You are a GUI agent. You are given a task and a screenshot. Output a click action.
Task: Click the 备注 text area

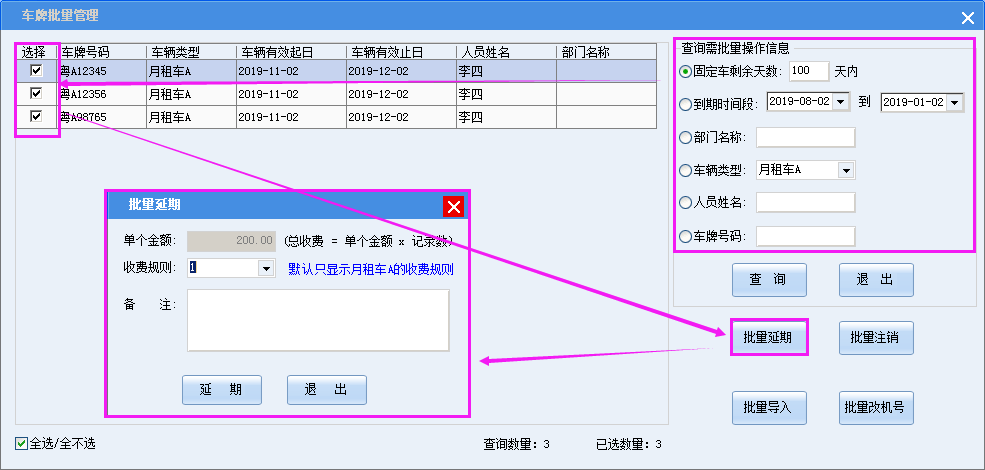coord(318,320)
